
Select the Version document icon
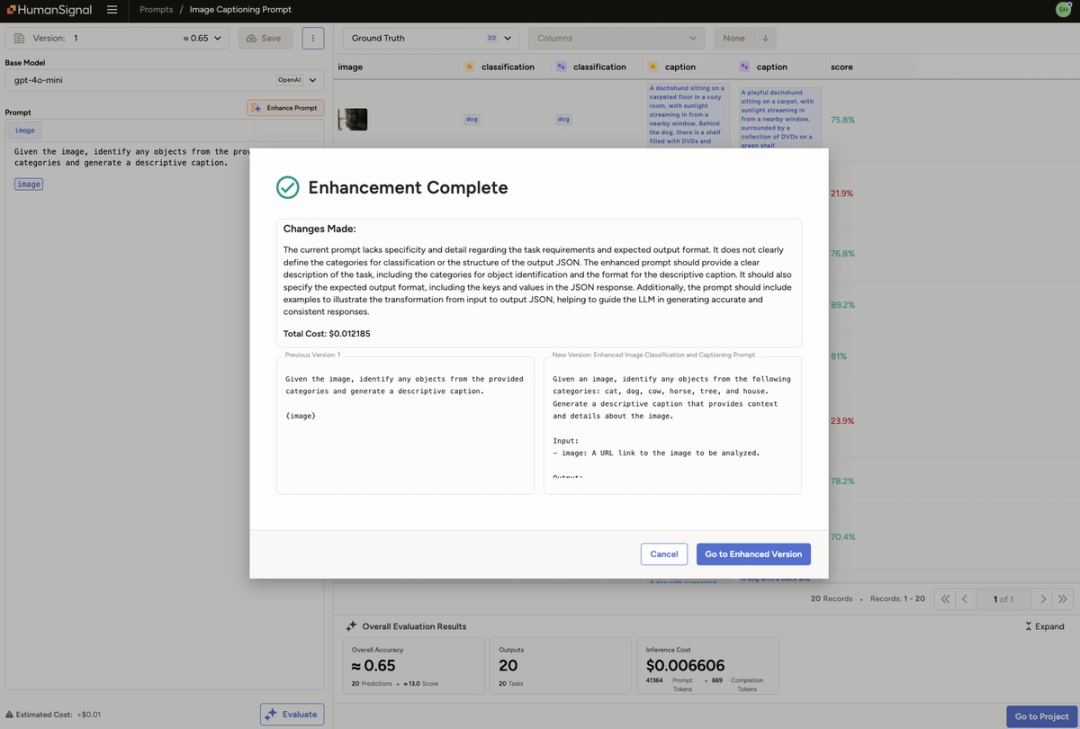20,37
